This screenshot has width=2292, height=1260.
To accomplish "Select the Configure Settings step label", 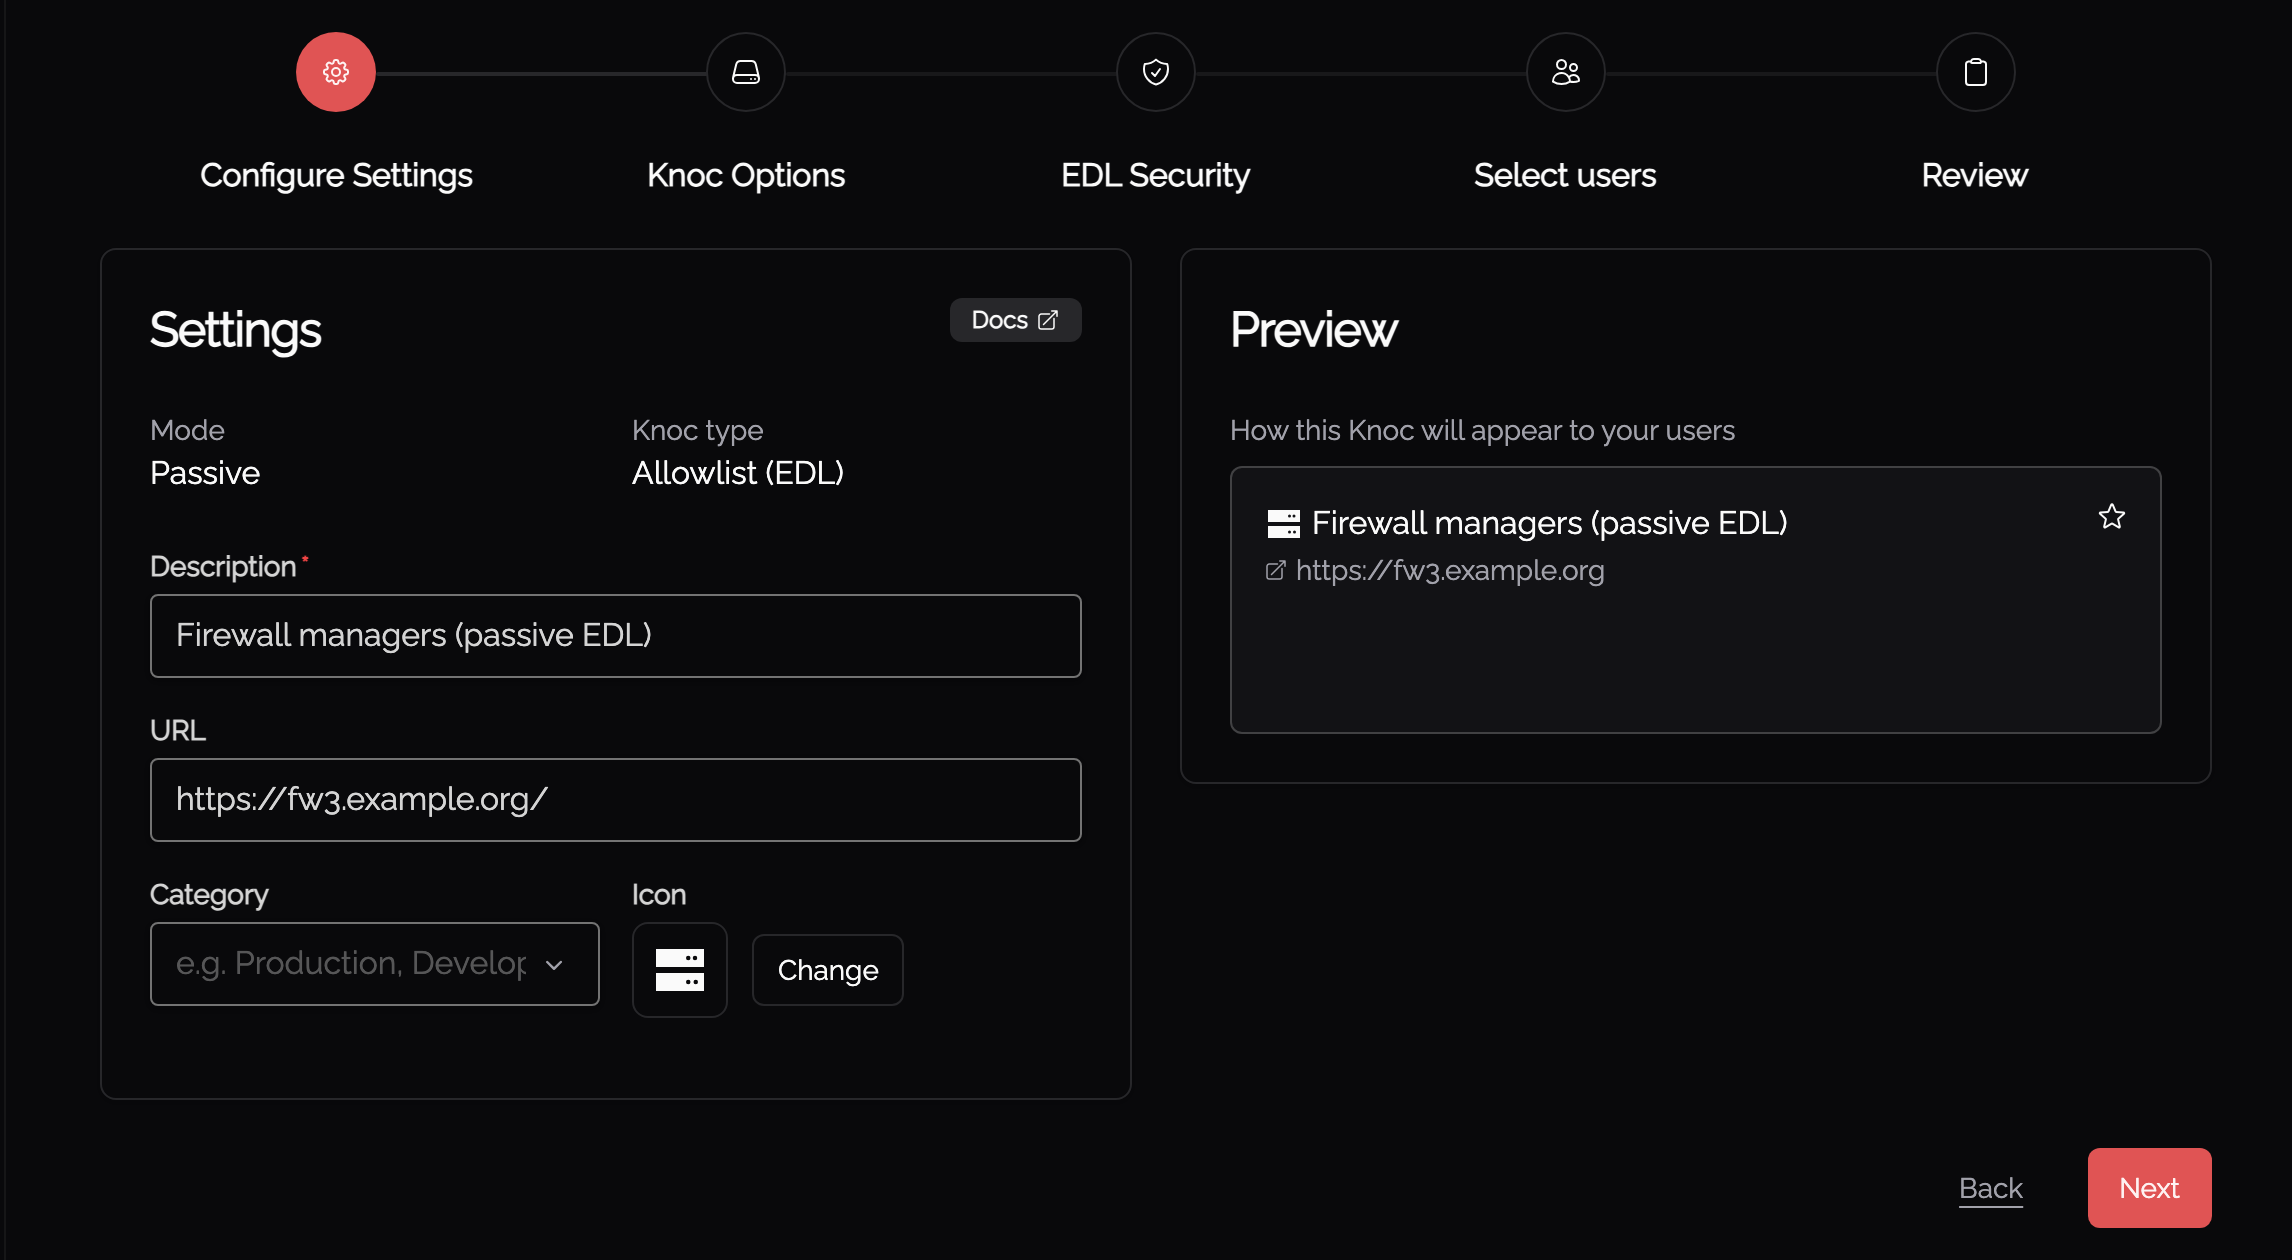I will click(336, 175).
